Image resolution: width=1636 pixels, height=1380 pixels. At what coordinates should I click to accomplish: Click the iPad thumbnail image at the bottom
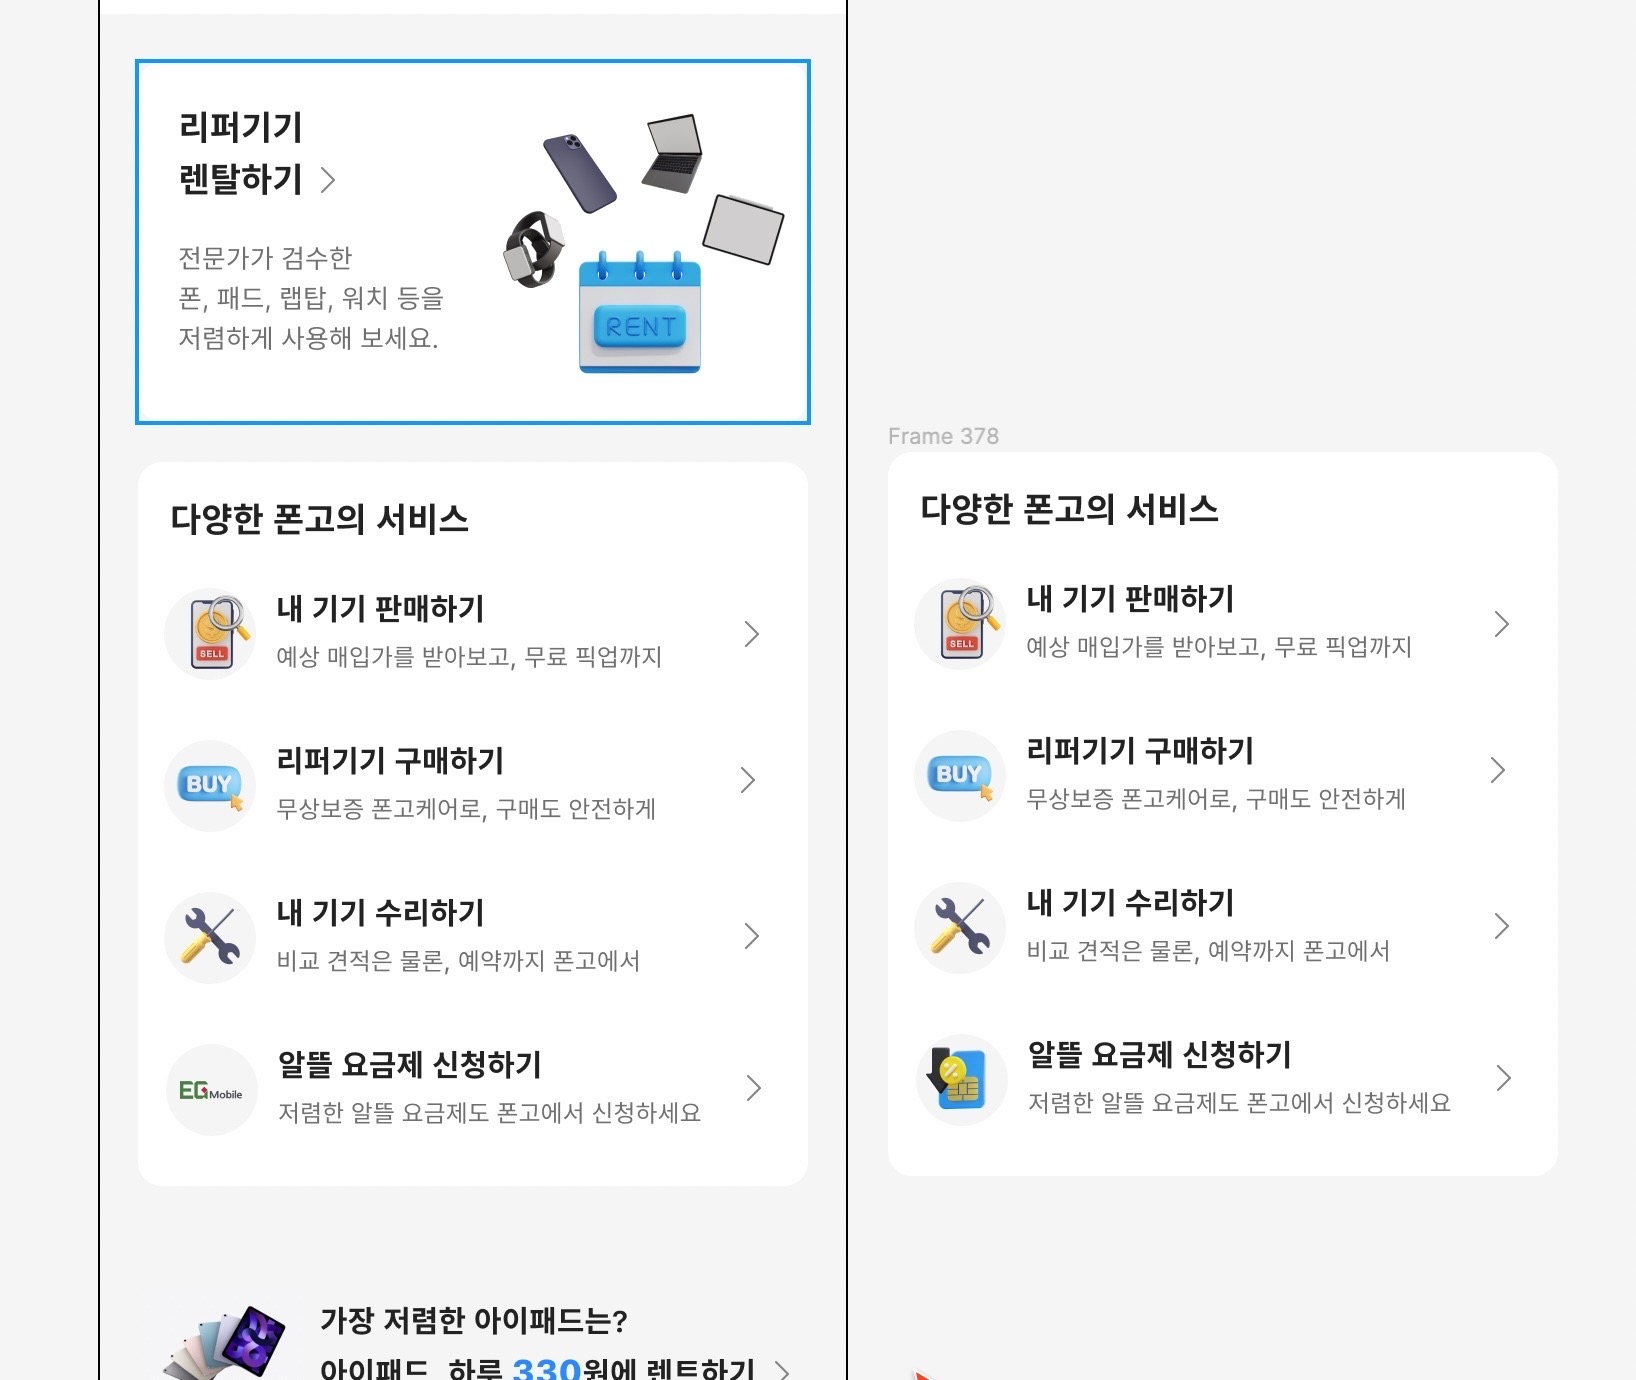tap(225, 1343)
